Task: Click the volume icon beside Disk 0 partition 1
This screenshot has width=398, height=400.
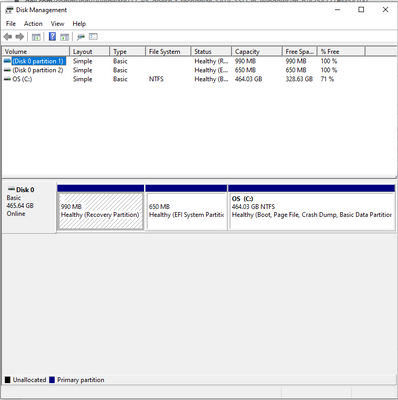Action: point(7,61)
